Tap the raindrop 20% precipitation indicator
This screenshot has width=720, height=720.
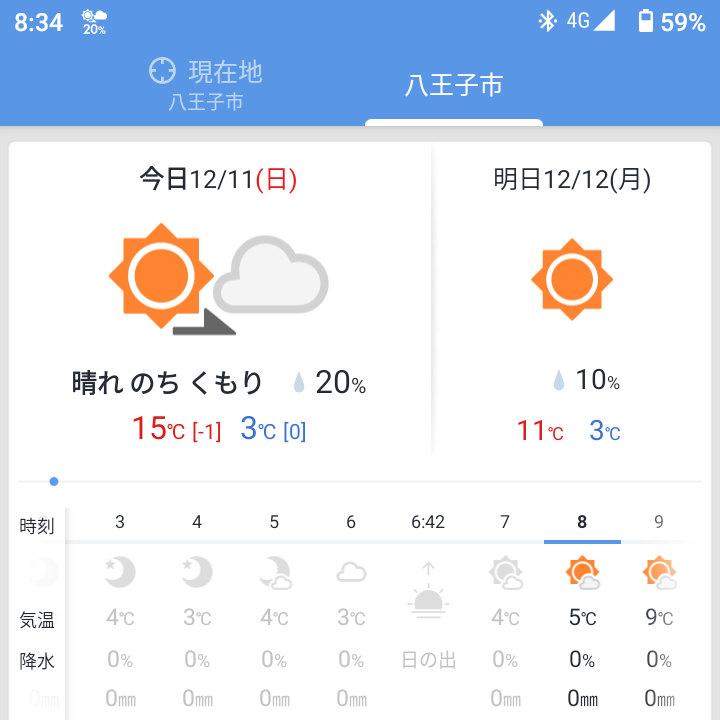tap(329, 382)
